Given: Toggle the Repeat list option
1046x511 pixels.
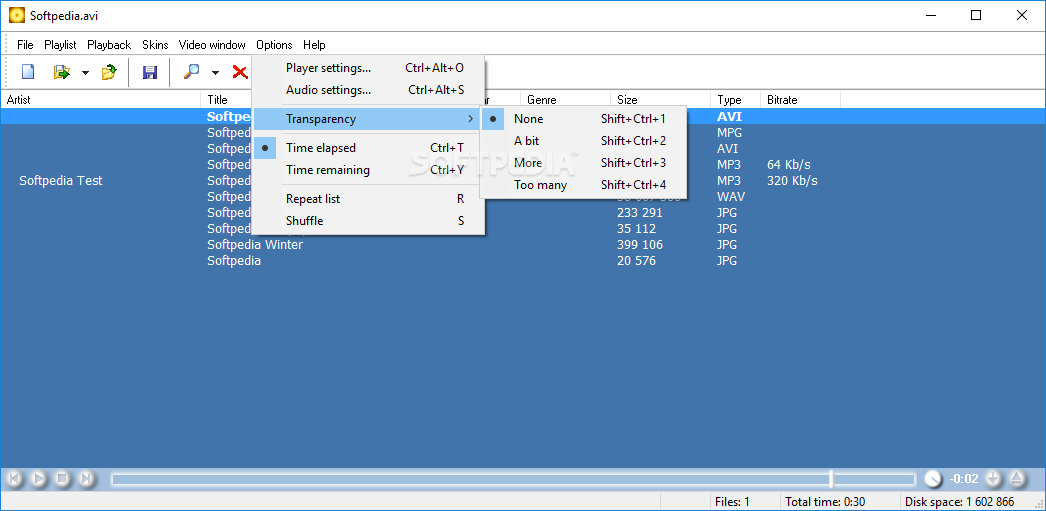Looking at the screenshot, I should 368,199.
